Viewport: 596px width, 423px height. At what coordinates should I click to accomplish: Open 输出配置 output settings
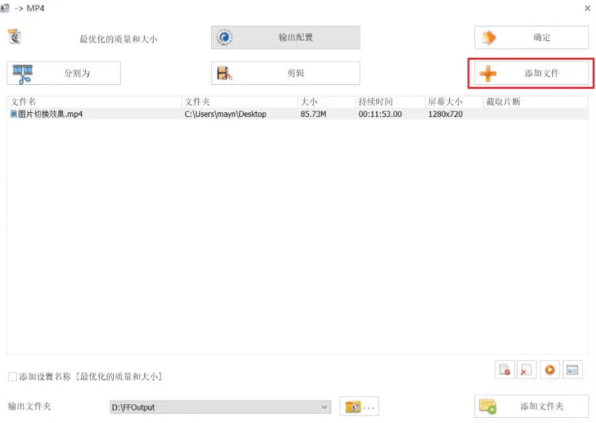(285, 37)
